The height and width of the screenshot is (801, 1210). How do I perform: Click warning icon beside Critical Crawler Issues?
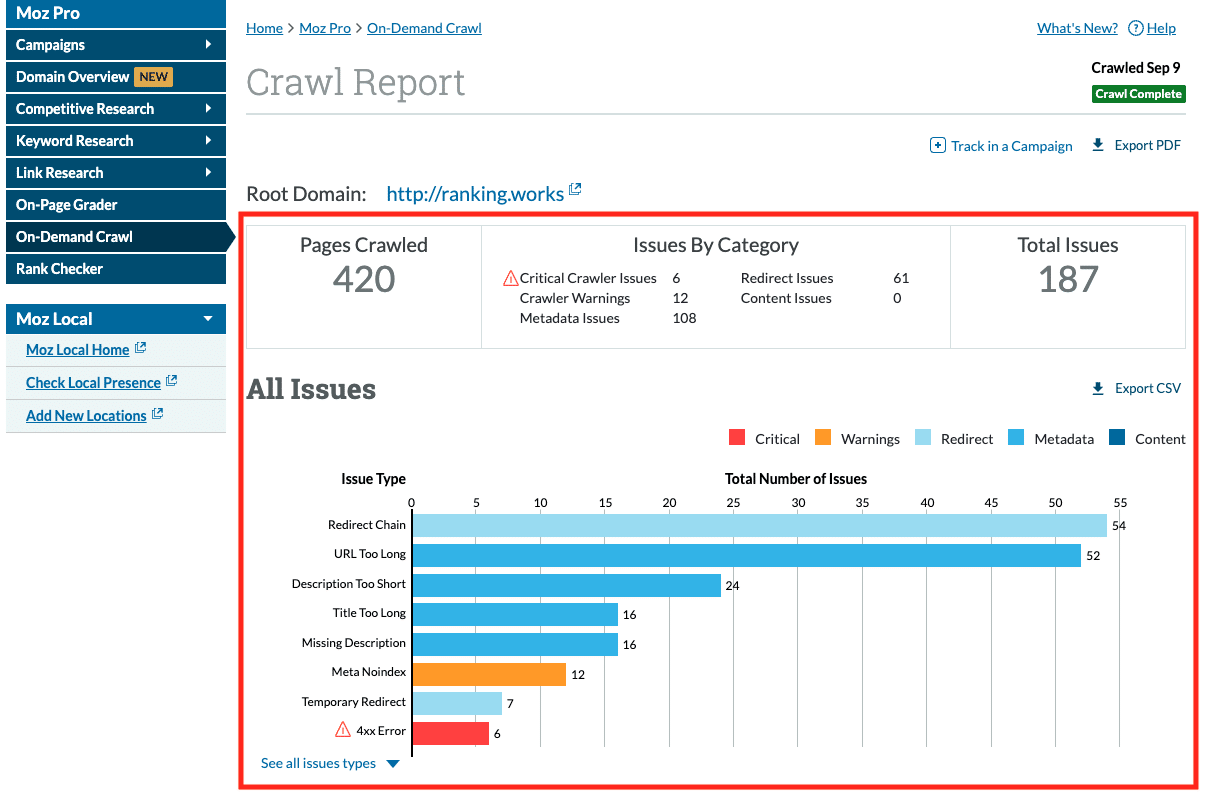pyautogui.click(x=510, y=279)
